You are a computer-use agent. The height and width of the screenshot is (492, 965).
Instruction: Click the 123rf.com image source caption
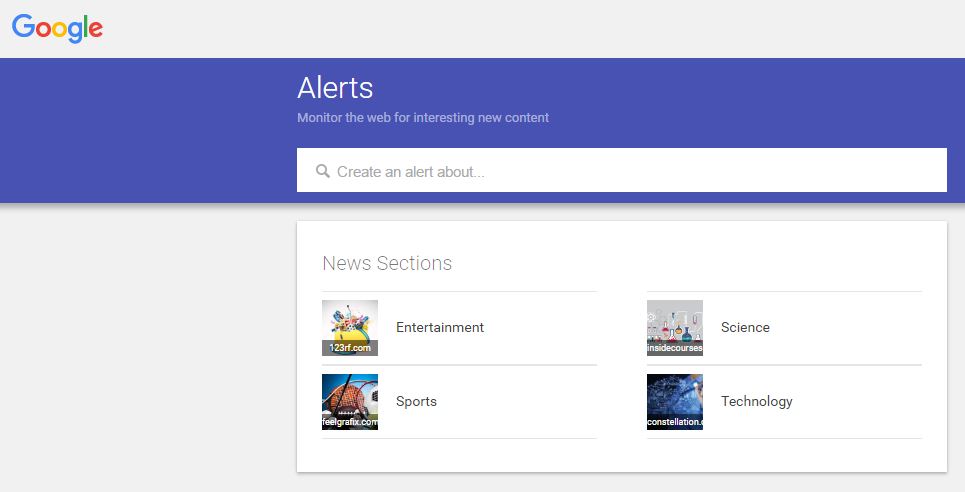349,348
